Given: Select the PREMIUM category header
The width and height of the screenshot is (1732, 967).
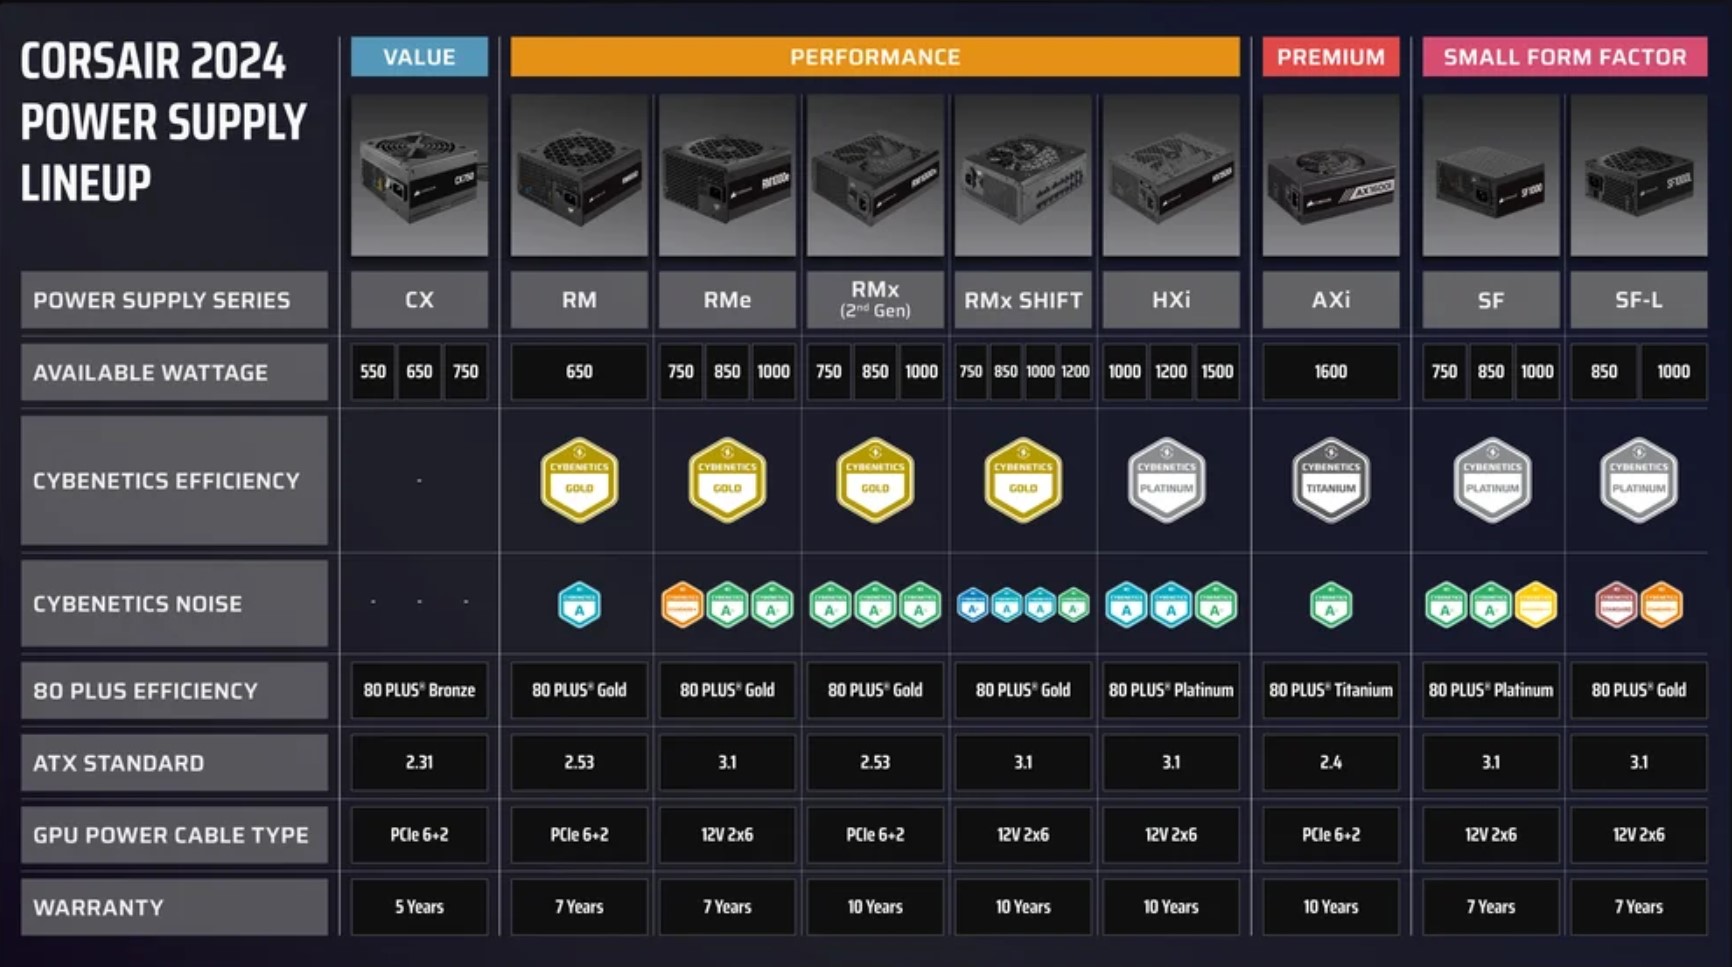Looking at the screenshot, I should (1331, 57).
